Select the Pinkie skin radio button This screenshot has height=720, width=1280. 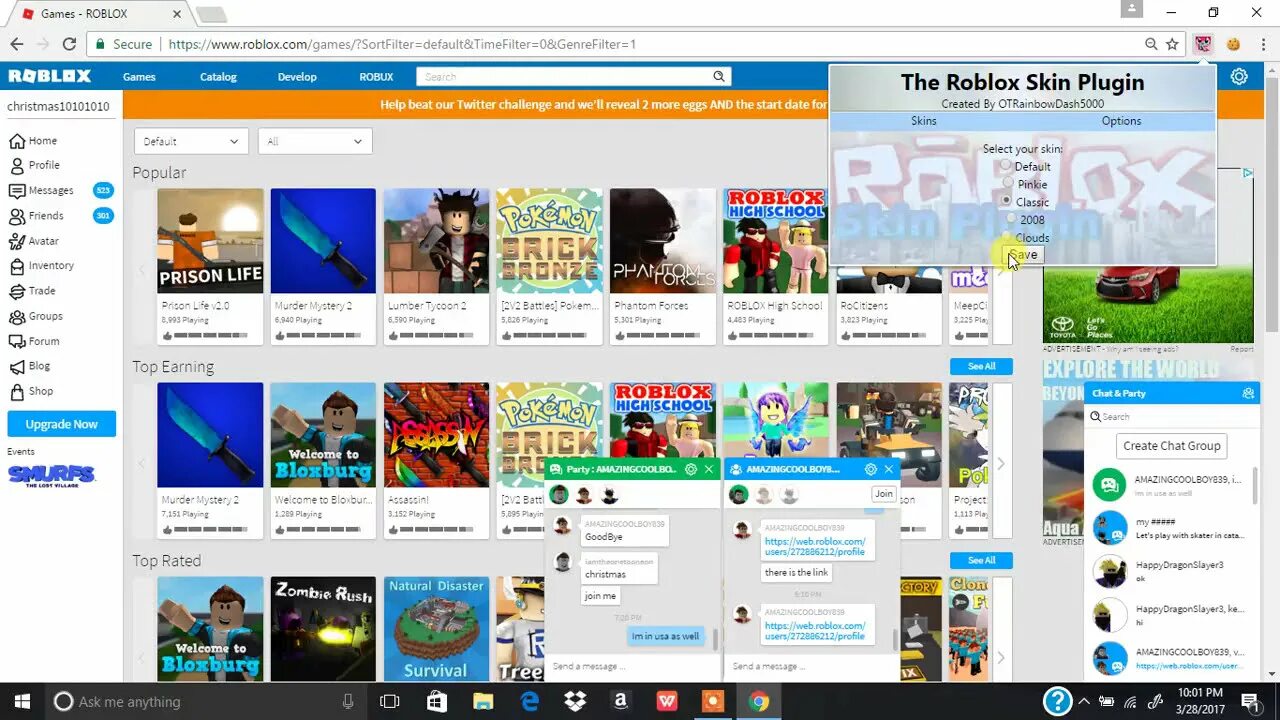pyautogui.click(x=1007, y=184)
